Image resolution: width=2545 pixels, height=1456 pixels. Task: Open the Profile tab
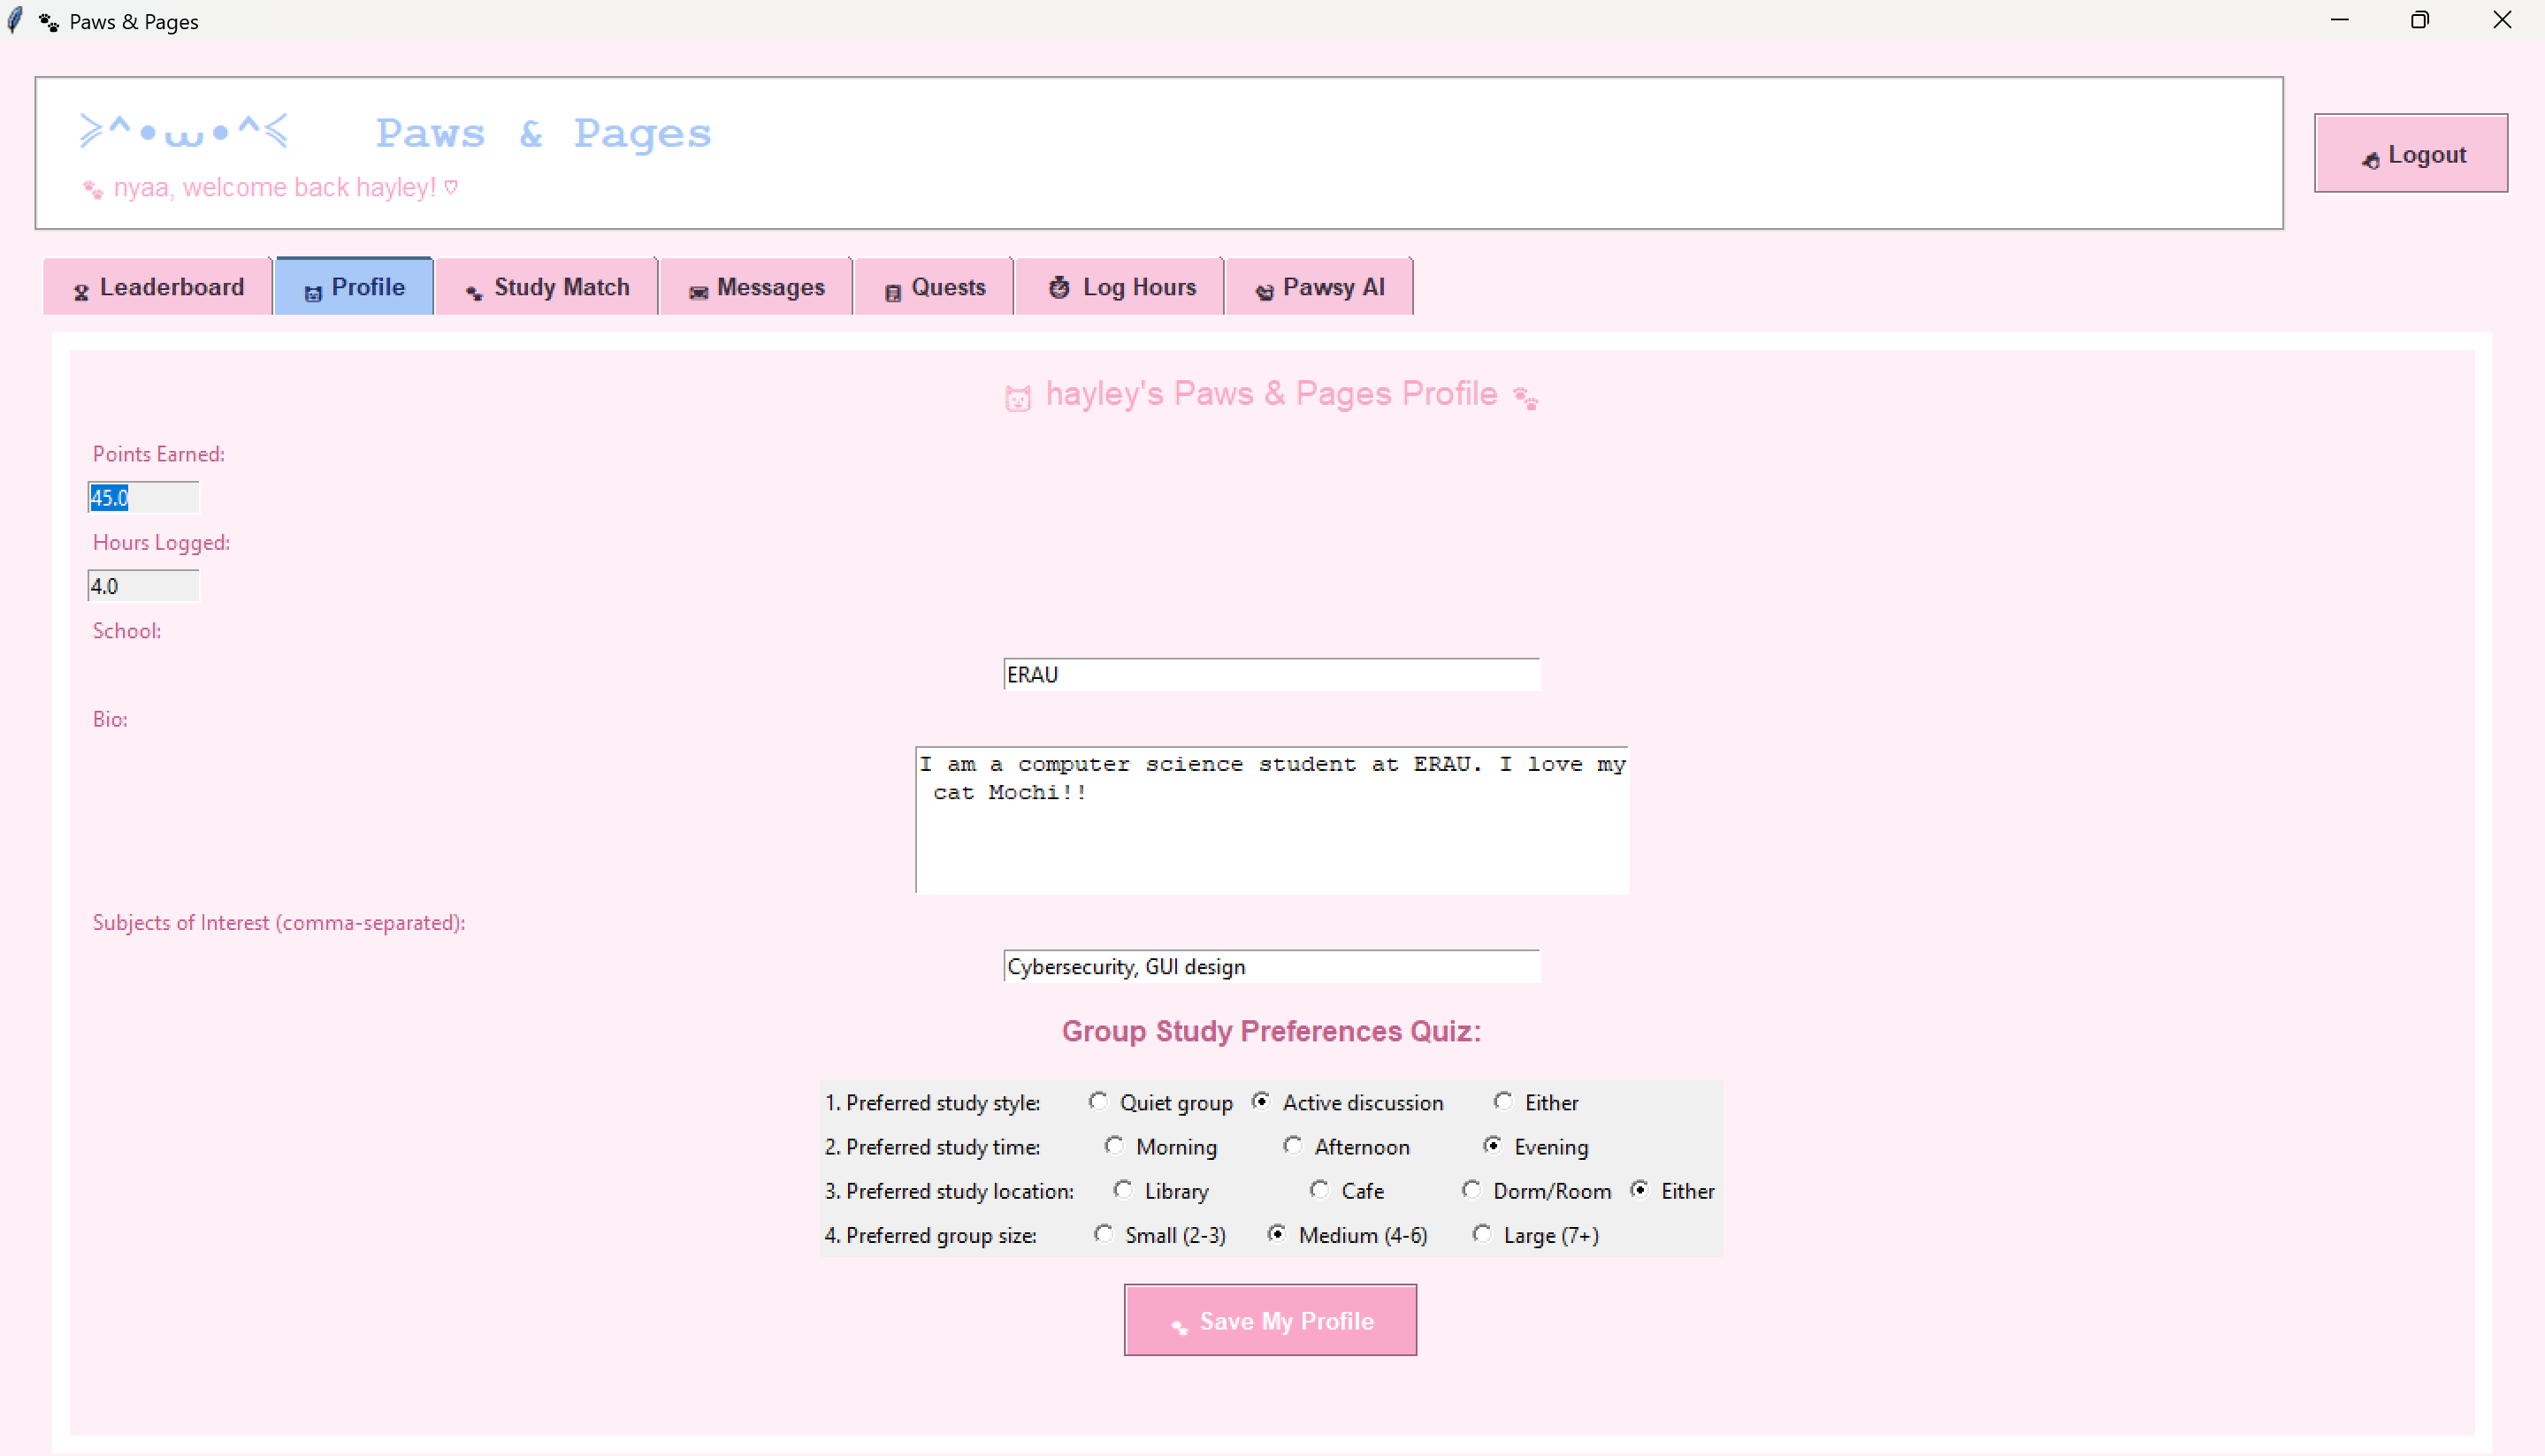[x=354, y=287]
